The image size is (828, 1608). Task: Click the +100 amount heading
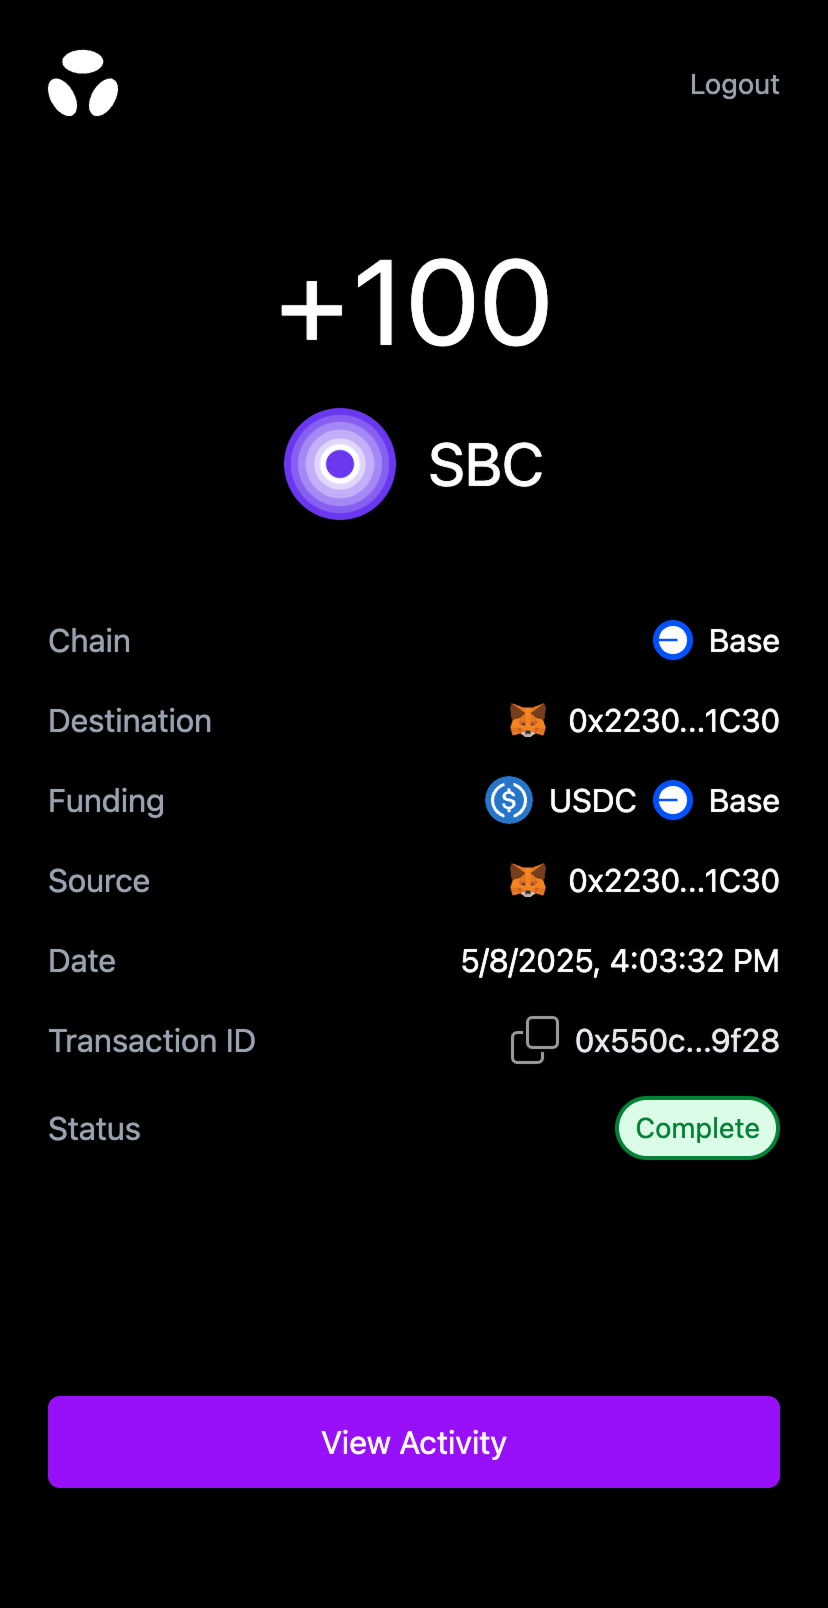pyautogui.click(x=414, y=303)
